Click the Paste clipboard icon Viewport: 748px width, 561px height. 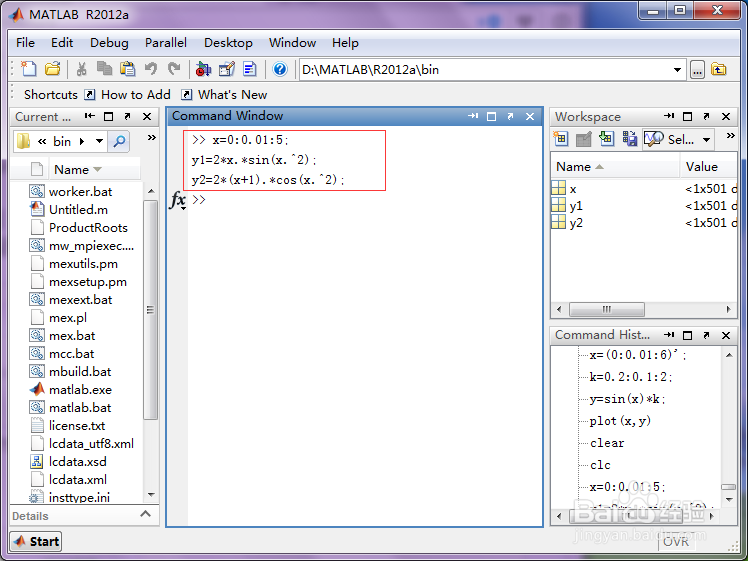pyautogui.click(x=127, y=70)
